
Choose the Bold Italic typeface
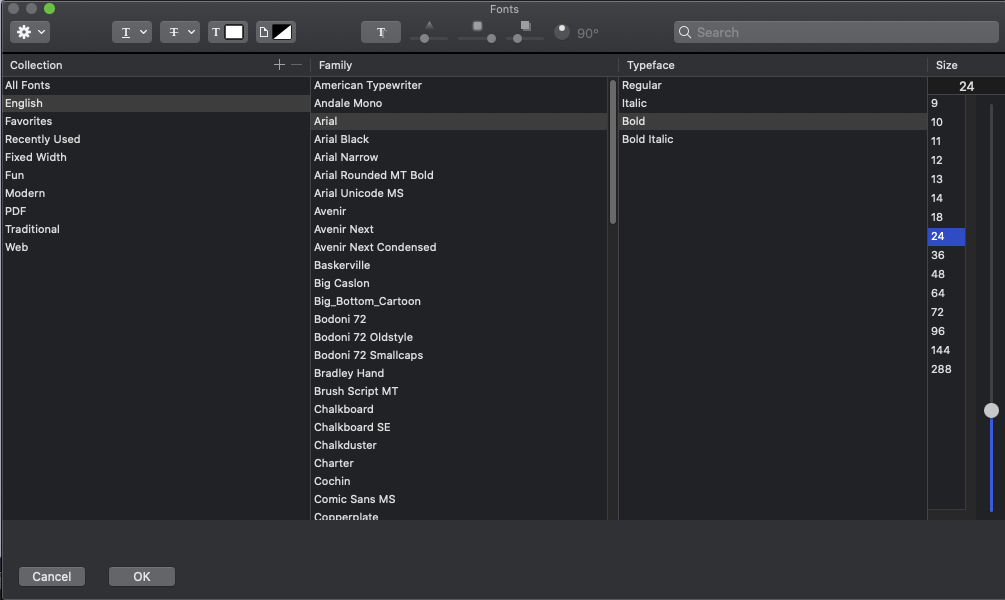pos(647,139)
